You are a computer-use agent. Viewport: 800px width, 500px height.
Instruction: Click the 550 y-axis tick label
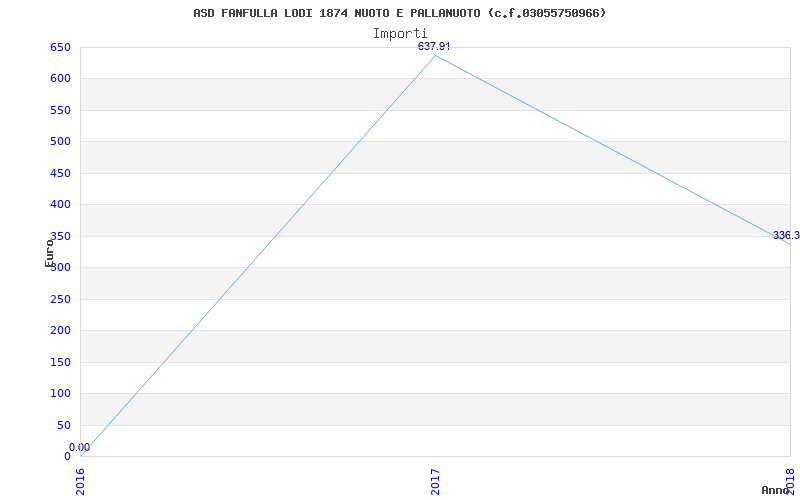point(60,110)
